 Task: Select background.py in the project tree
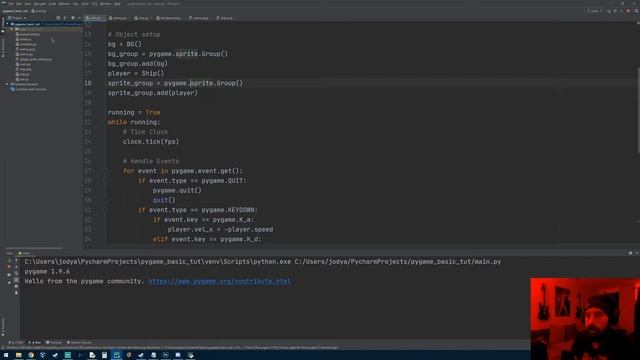(27, 34)
